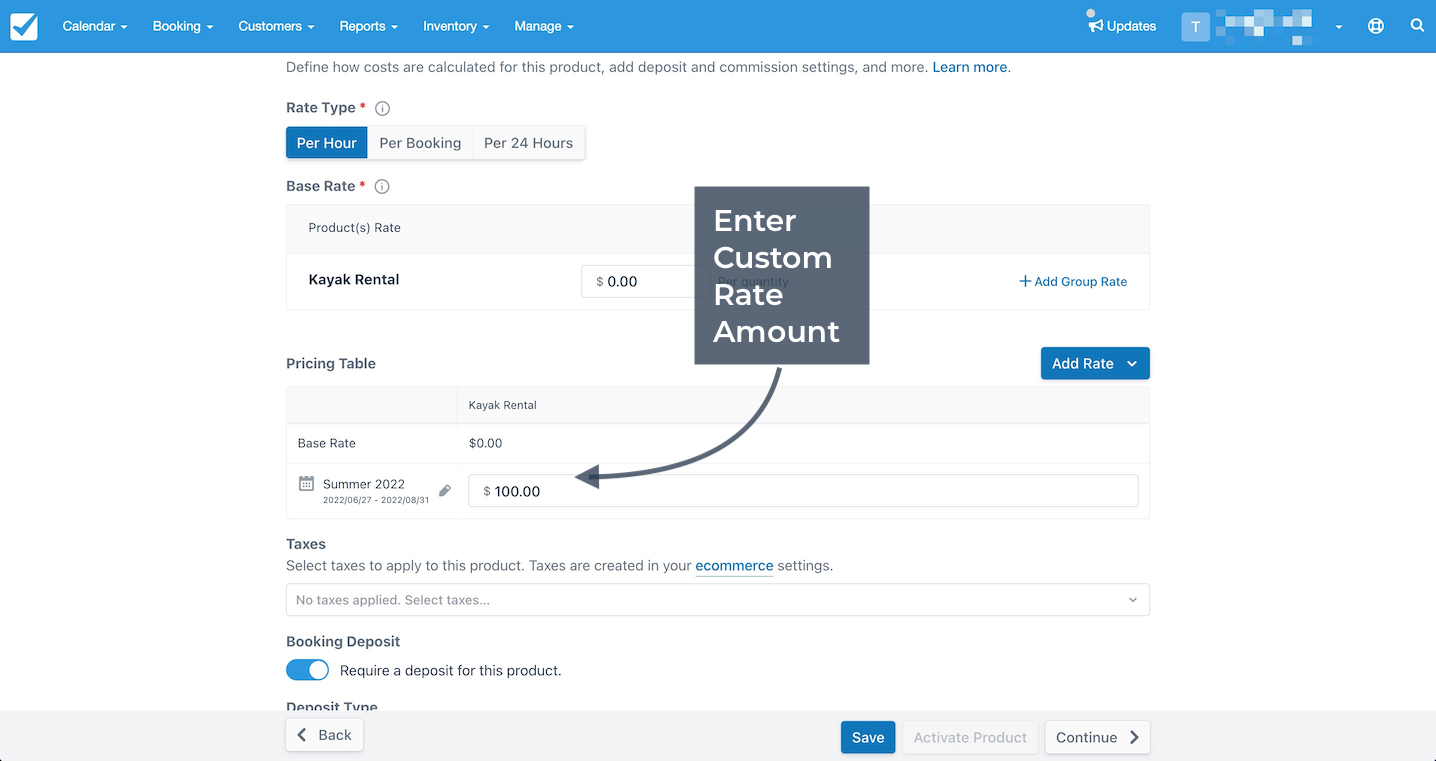The image size is (1436, 761).
Task: Select Per 24 Hours rate type
Action: click(x=529, y=143)
